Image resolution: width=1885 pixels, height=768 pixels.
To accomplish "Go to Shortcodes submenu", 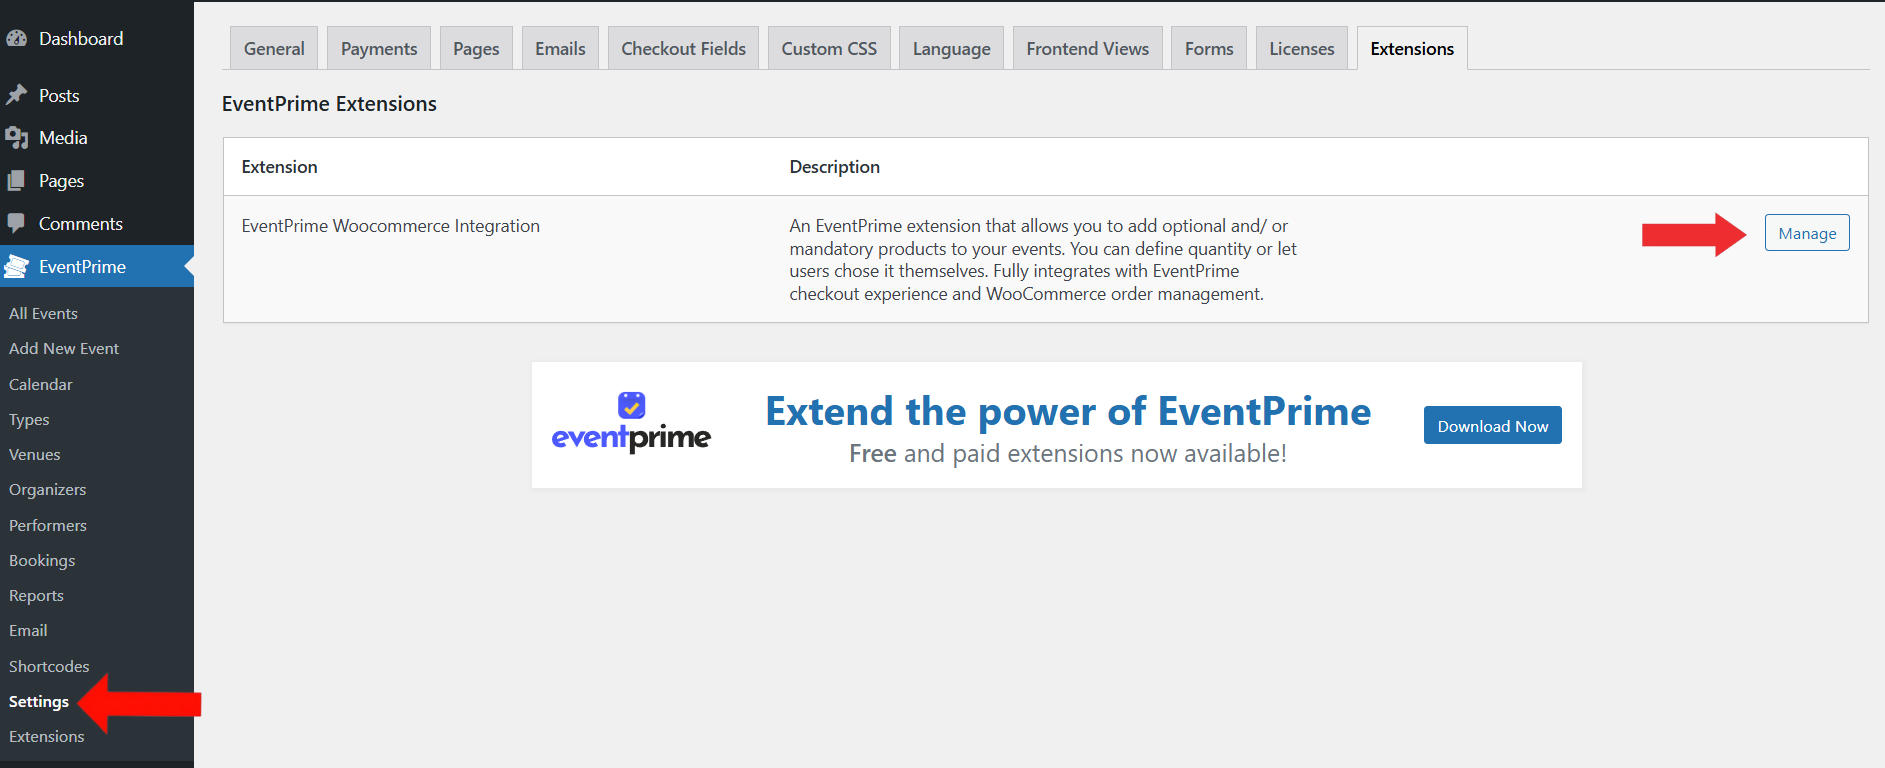I will coord(49,666).
